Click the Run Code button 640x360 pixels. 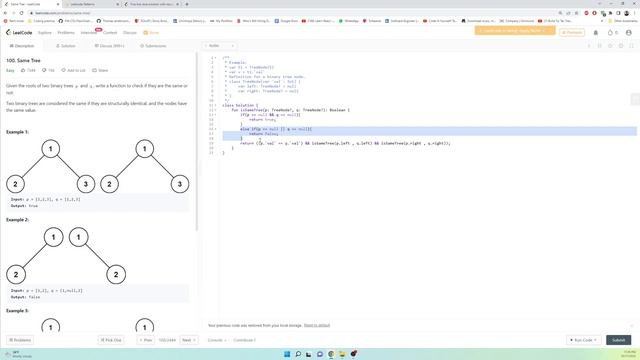pos(584,340)
